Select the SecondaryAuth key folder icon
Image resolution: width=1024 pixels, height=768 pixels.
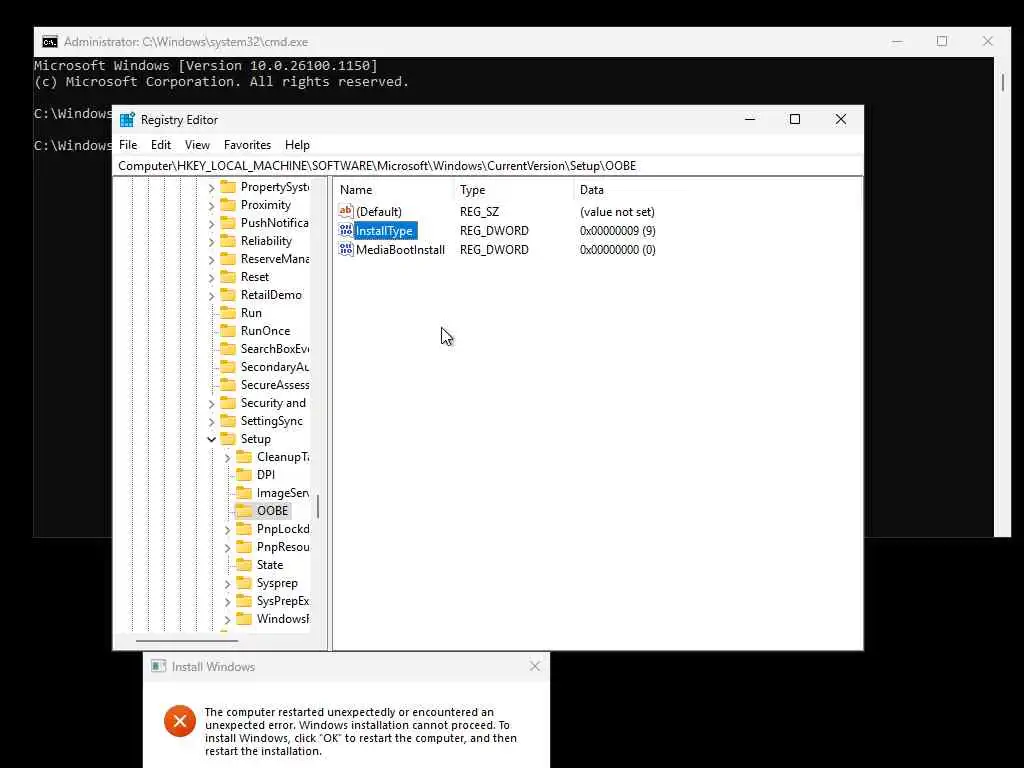(x=228, y=366)
